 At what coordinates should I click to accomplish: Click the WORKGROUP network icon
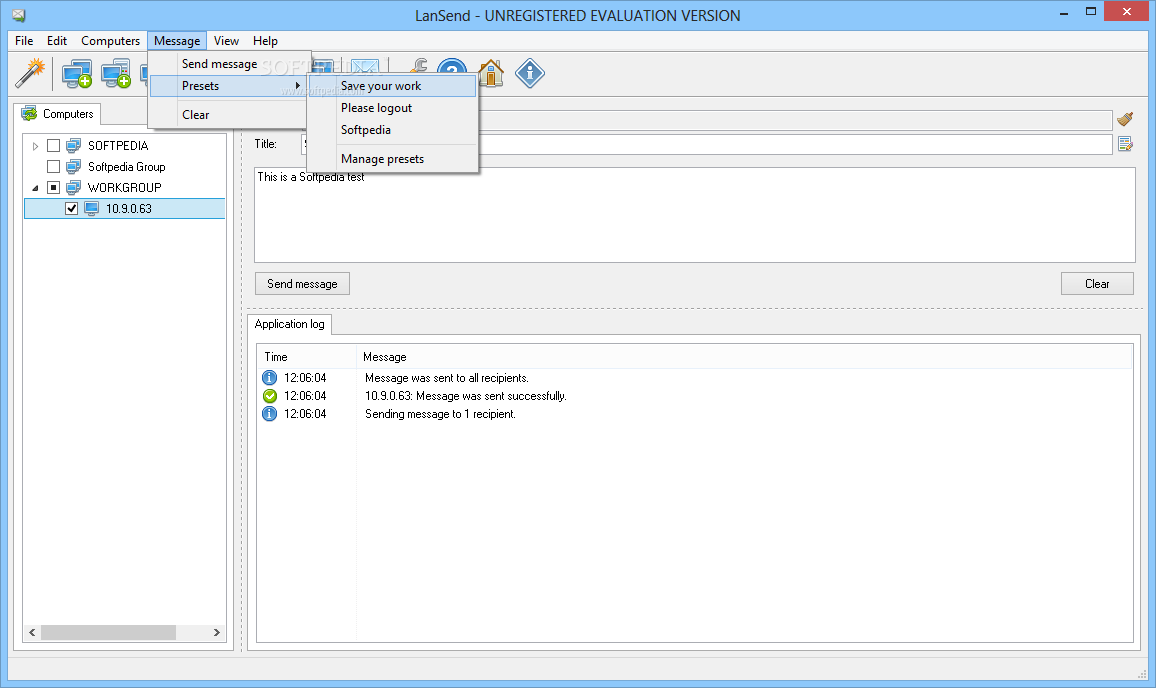pyautogui.click(x=73, y=187)
